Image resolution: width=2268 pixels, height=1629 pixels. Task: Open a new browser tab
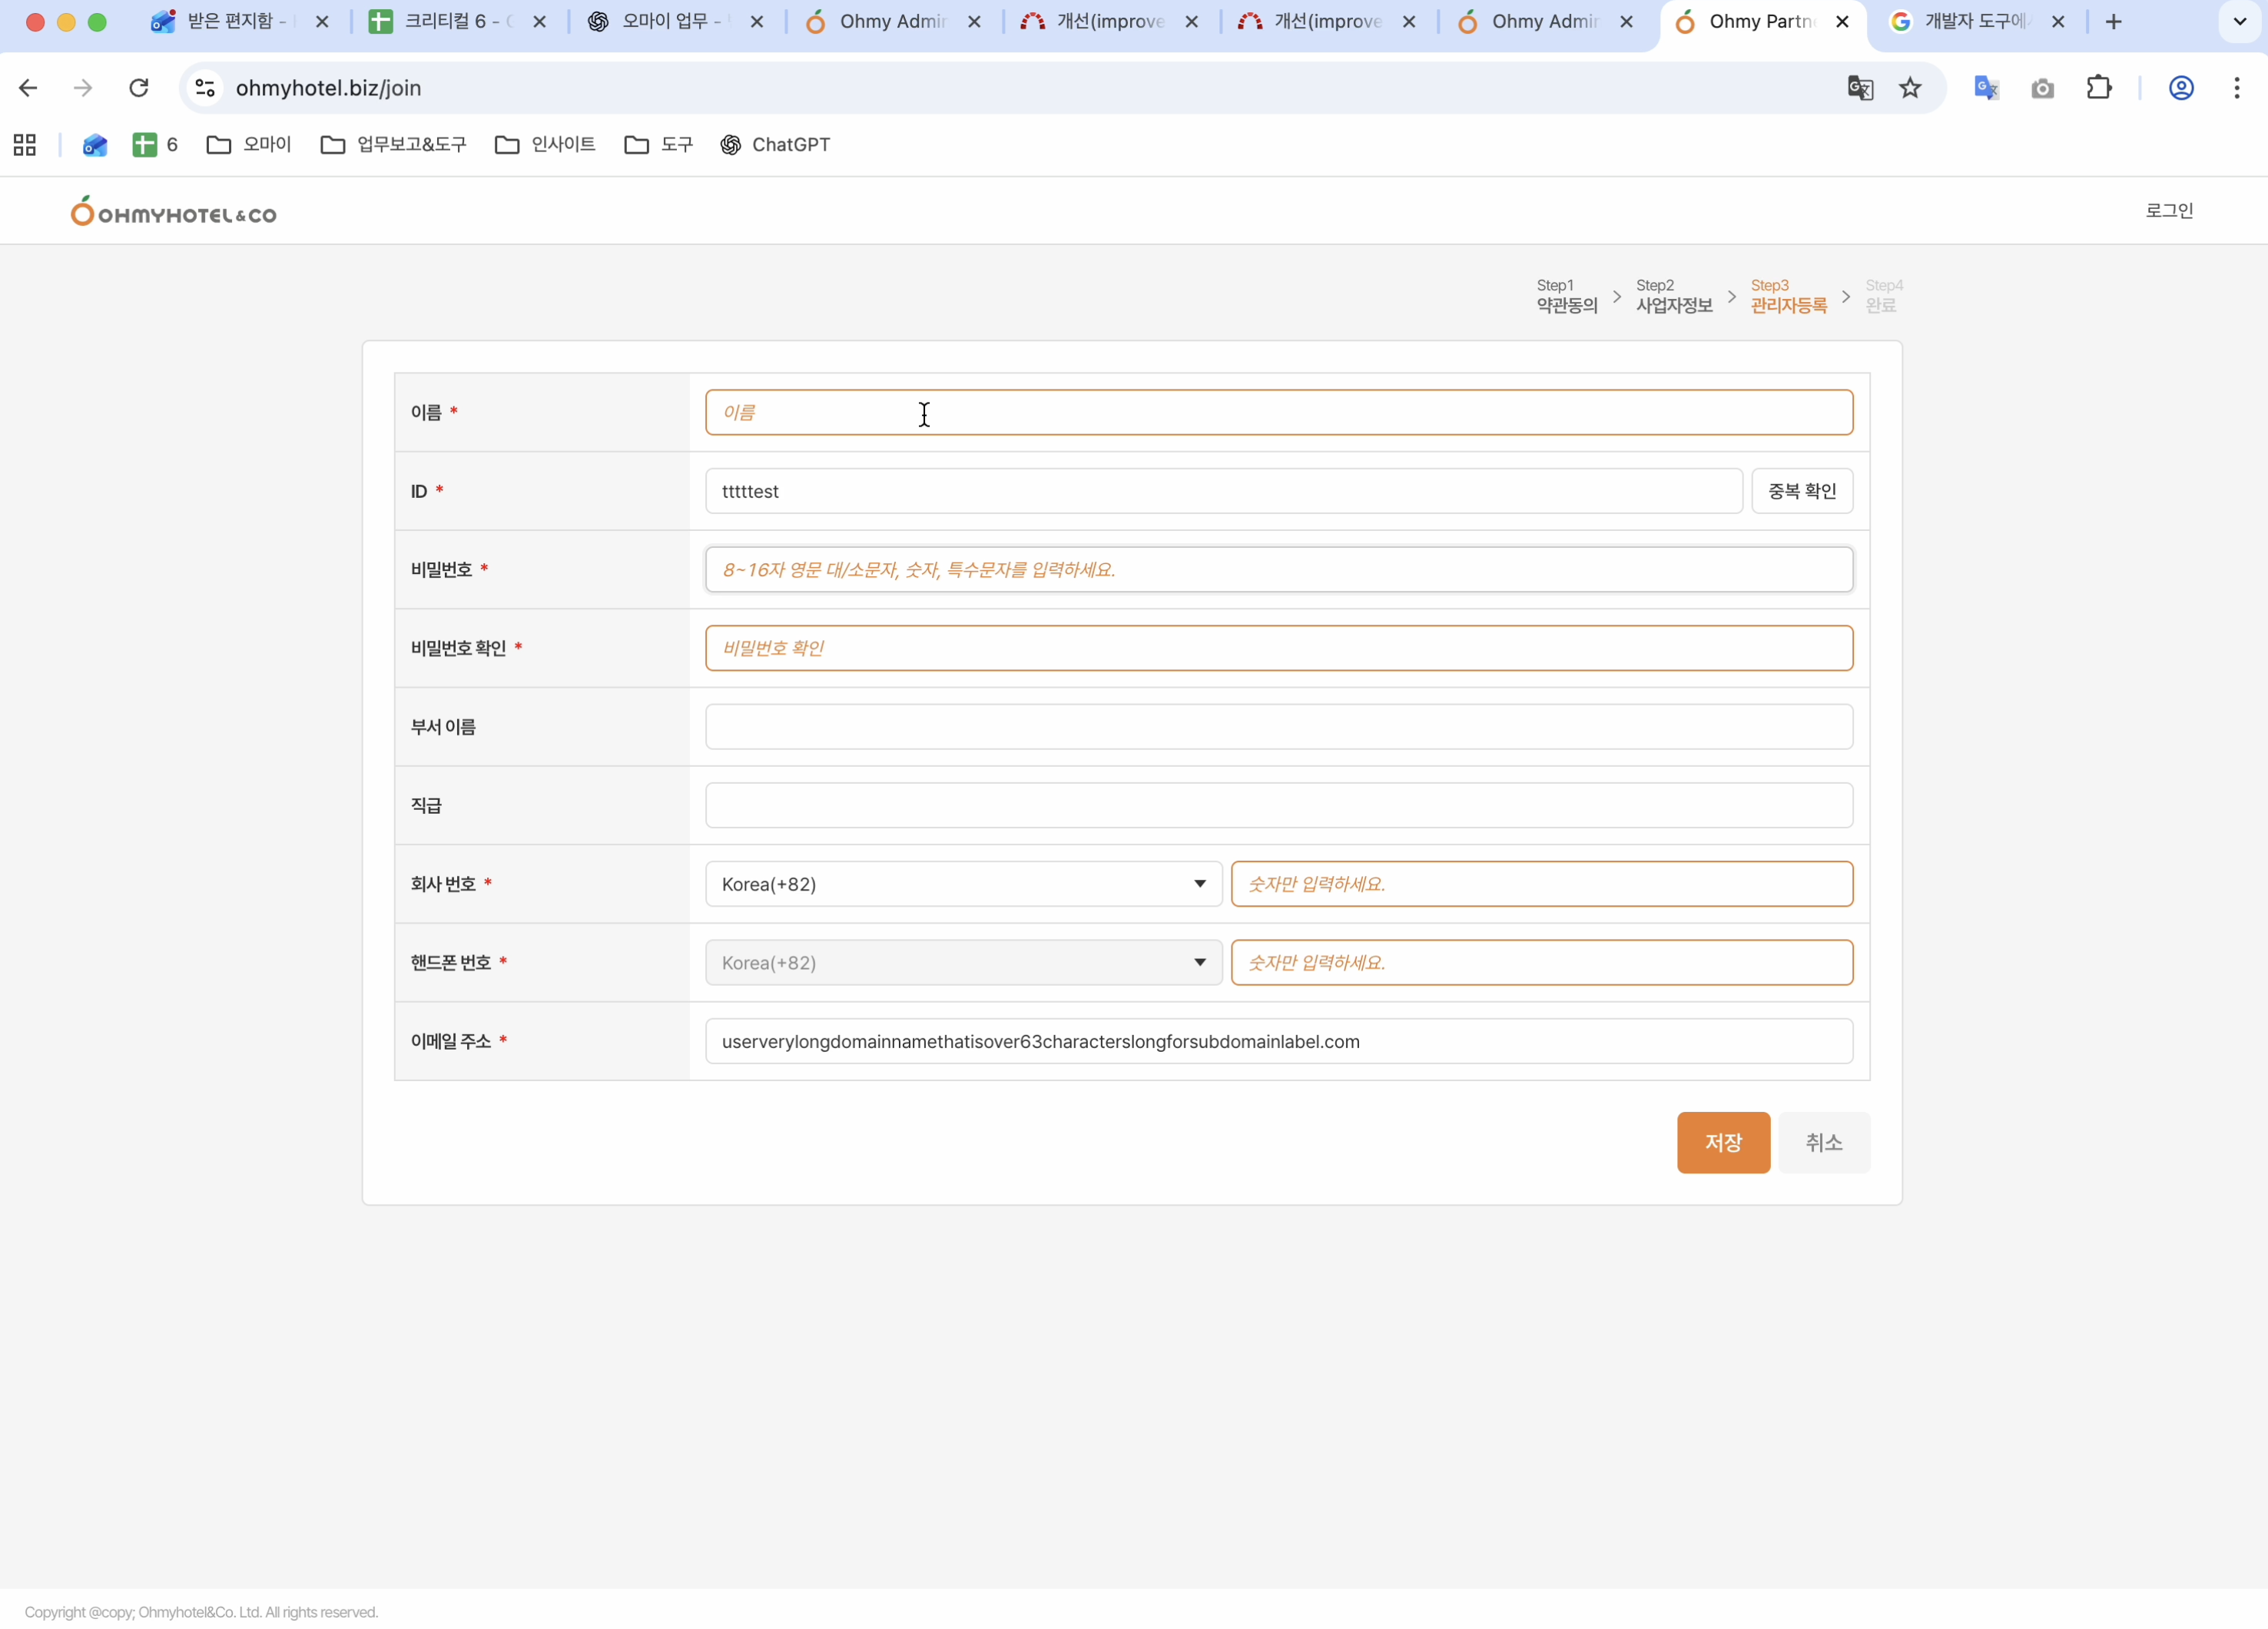(2113, 22)
